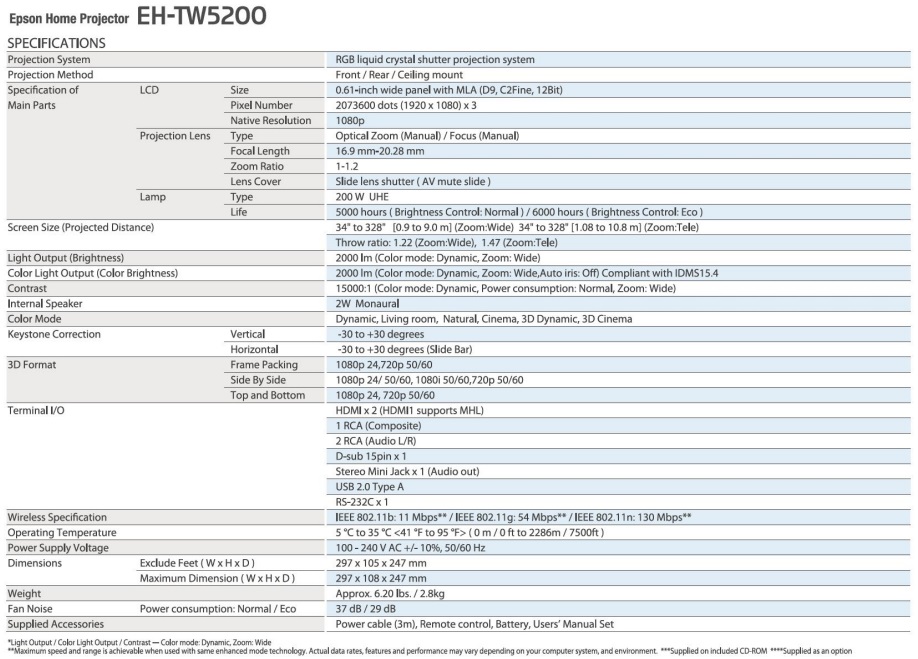Select the "297 x 108 x 247 mm" value
The image size is (918, 659).
point(381,578)
